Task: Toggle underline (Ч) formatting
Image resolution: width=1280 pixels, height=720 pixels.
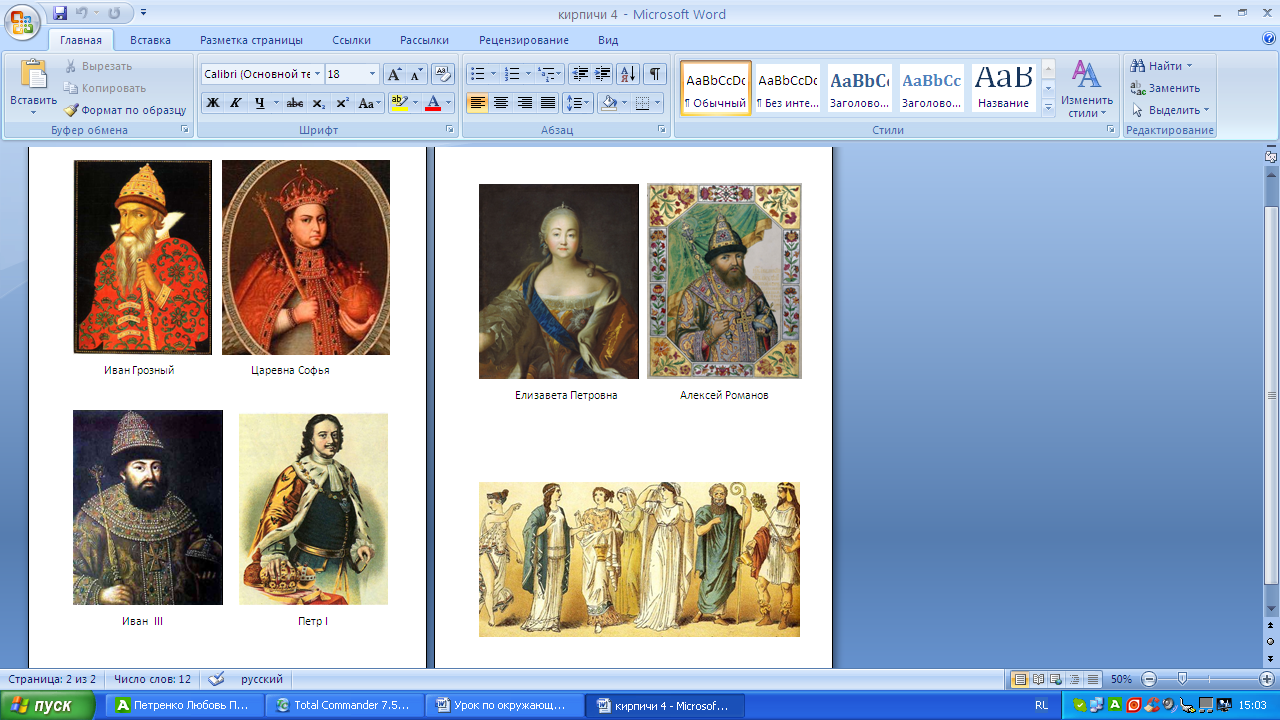Action: pos(260,103)
